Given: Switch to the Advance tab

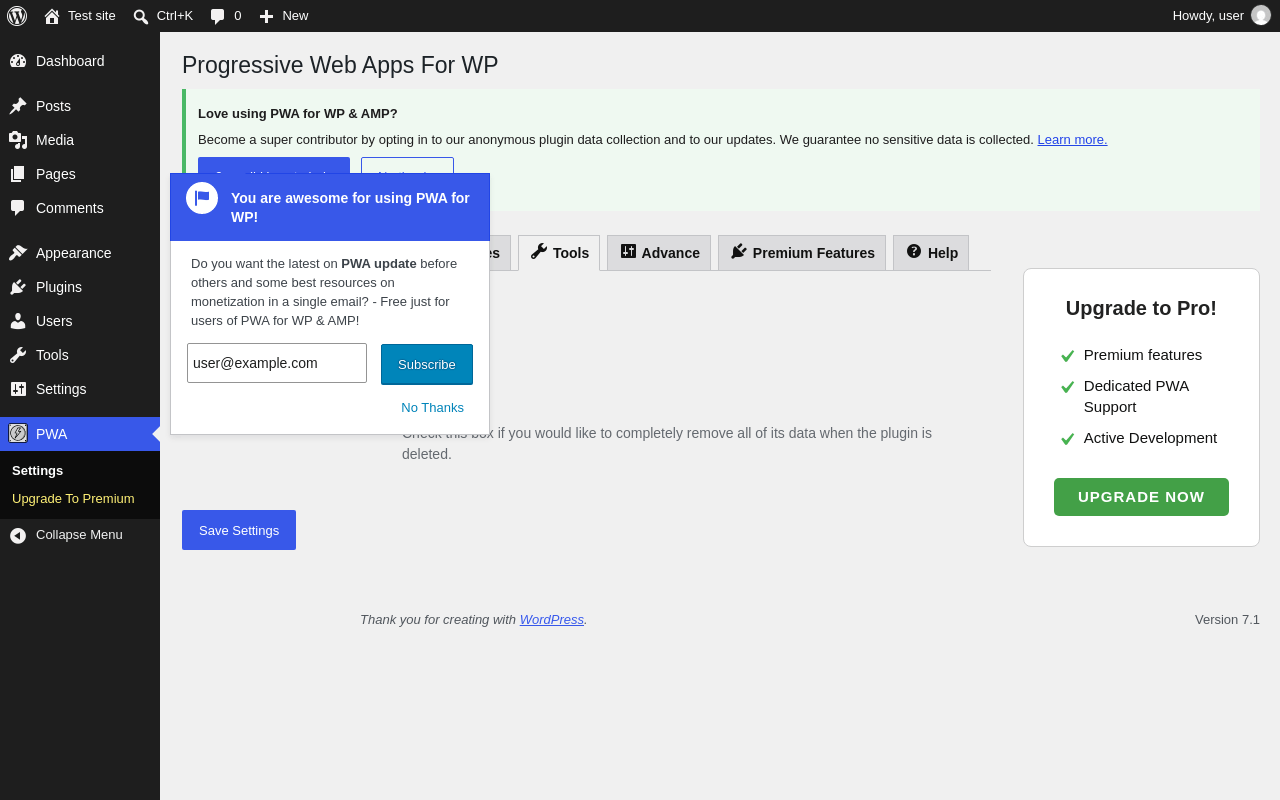Looking at the screenshot, I should click(659, 253).
